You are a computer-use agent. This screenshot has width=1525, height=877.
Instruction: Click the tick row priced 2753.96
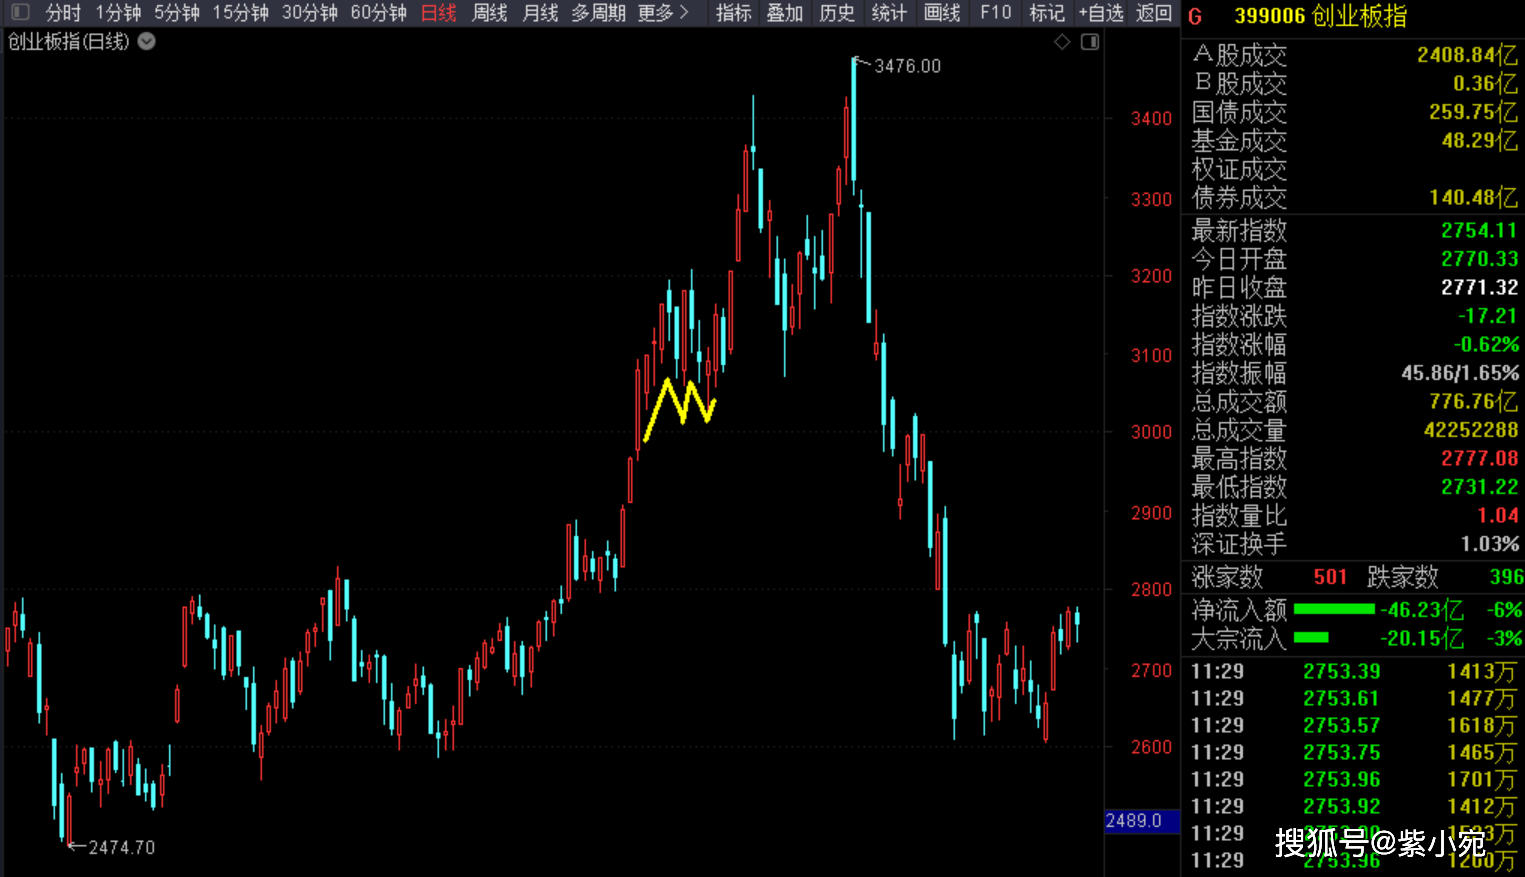click(x=1354, y=779)
